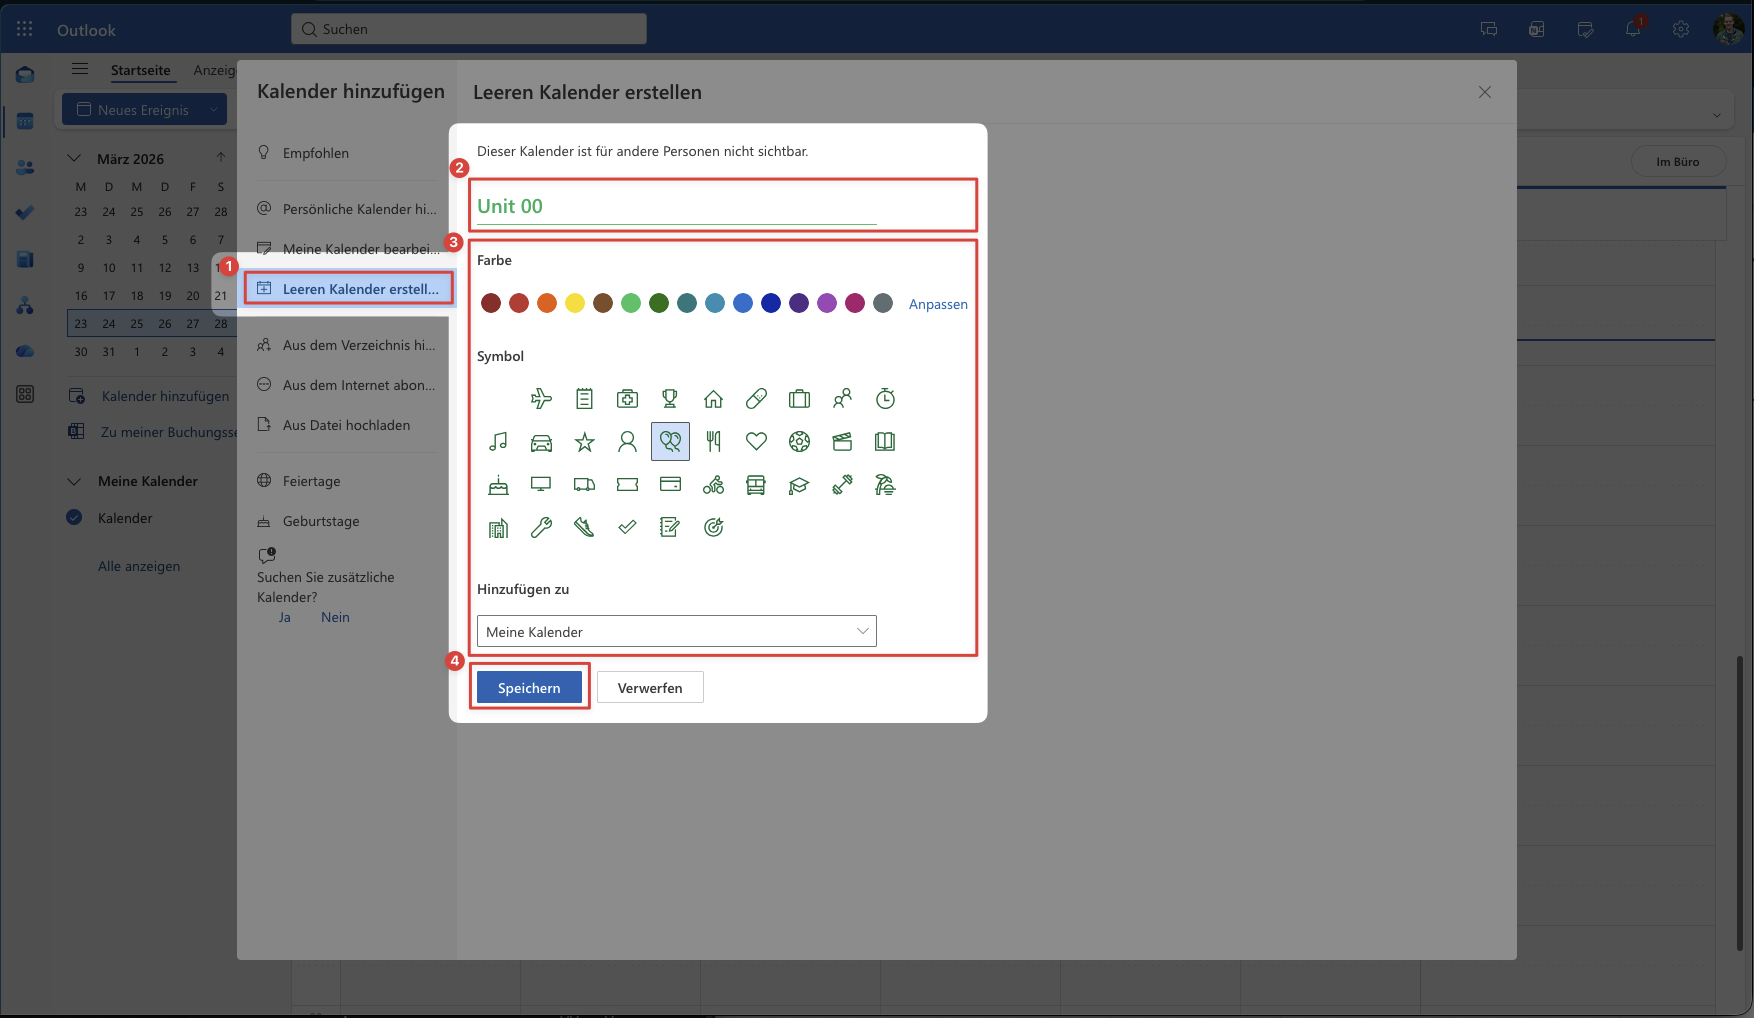Select the heart symbol icon

click(x=756, y=442)
